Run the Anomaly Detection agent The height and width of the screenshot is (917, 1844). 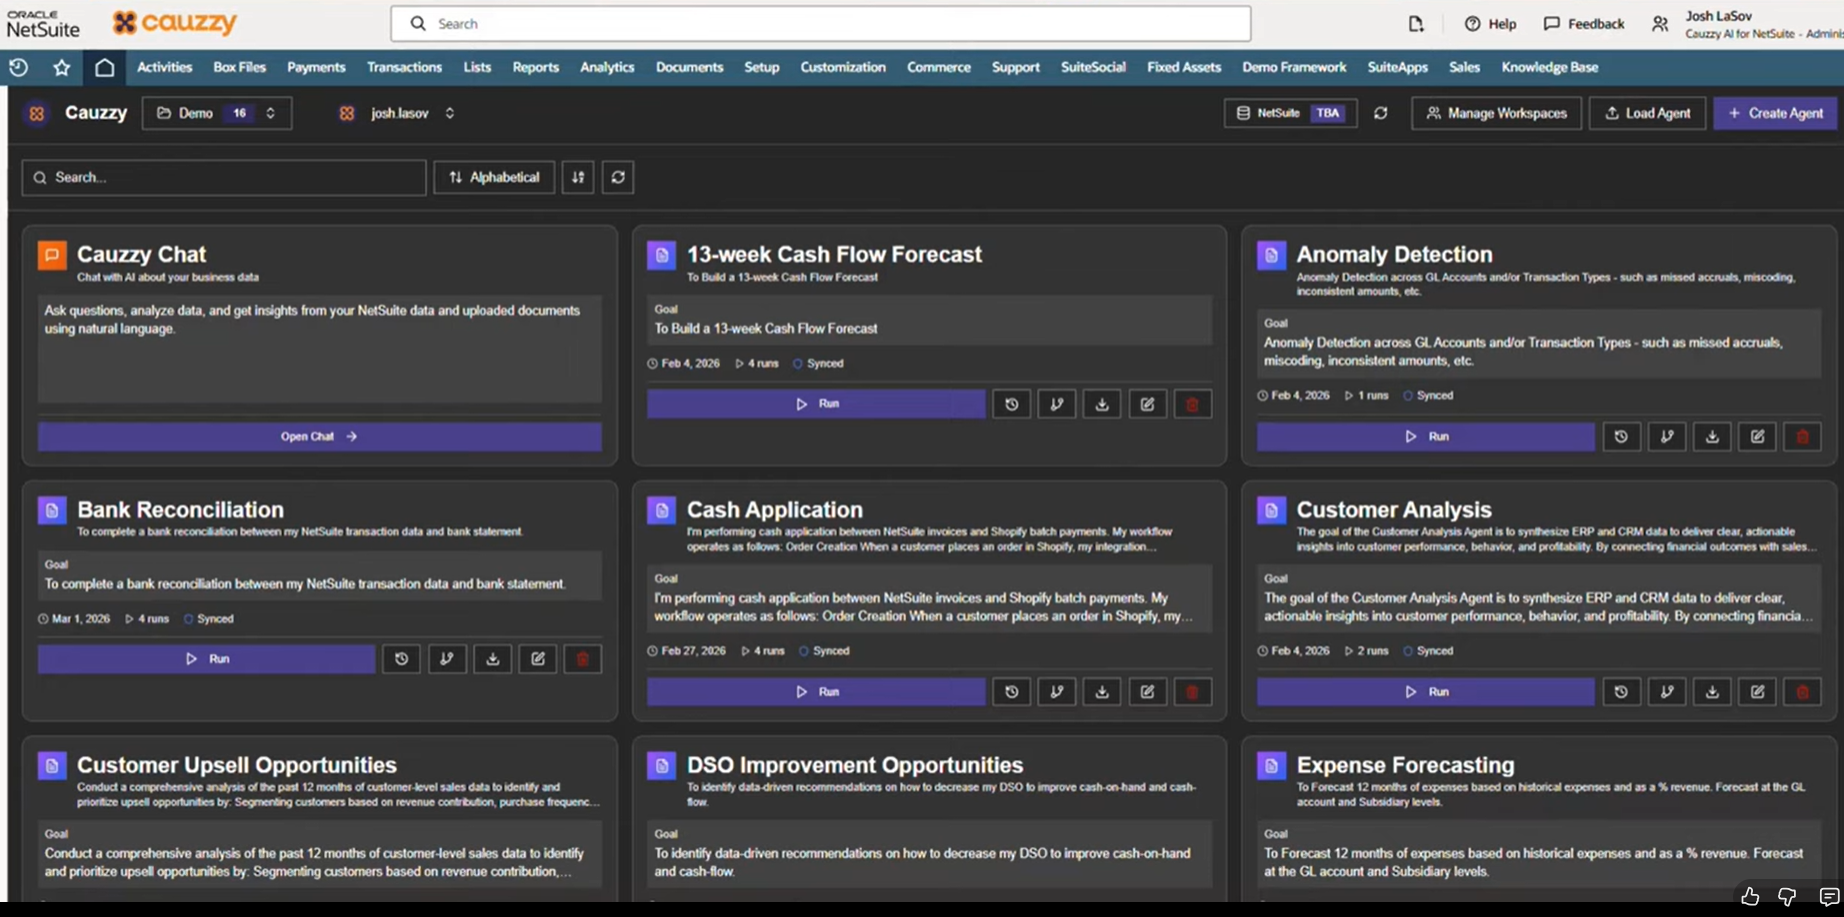click(1426, 437)
